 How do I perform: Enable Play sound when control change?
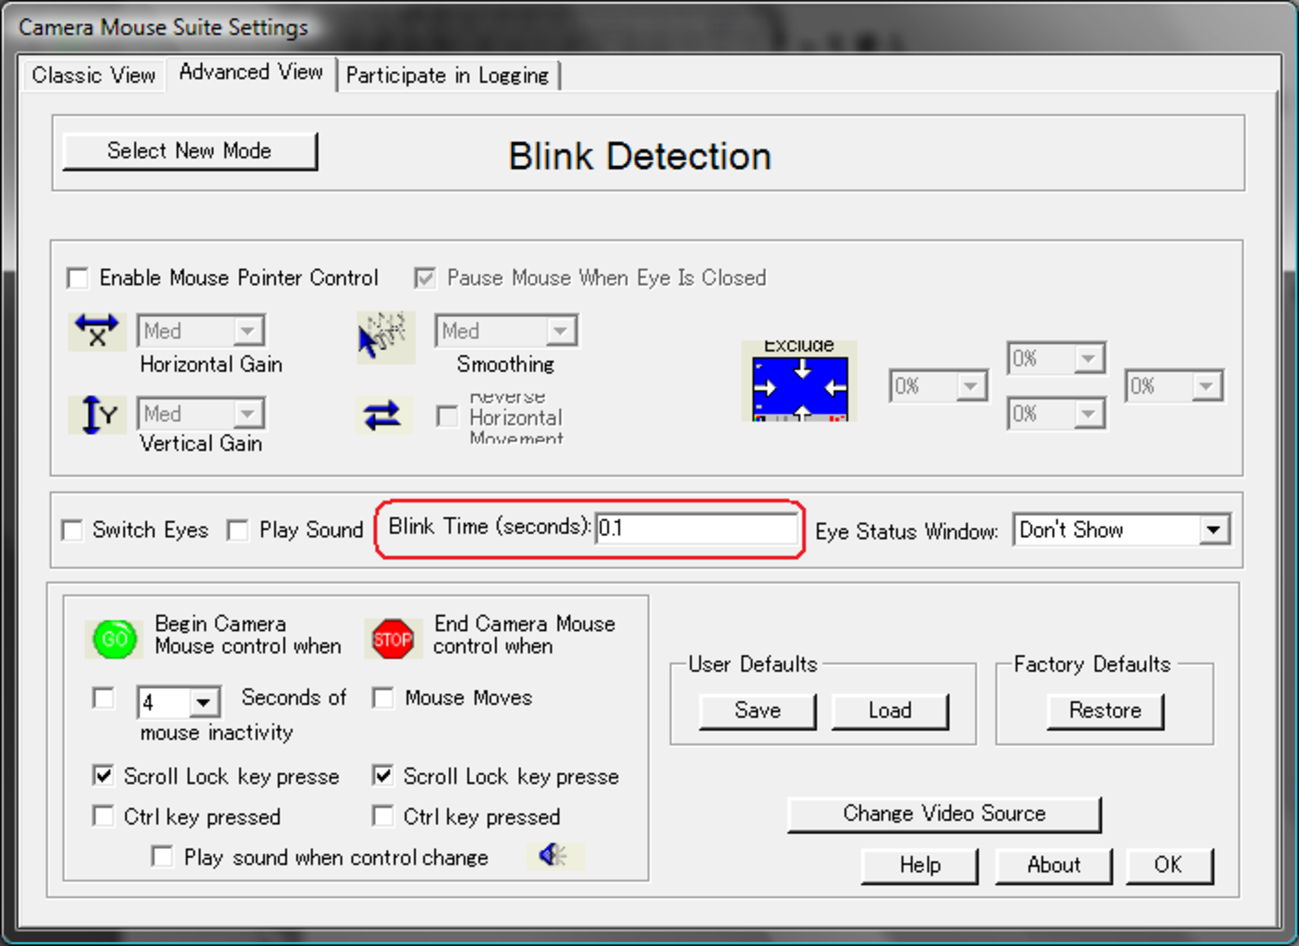tap(161, 857)
